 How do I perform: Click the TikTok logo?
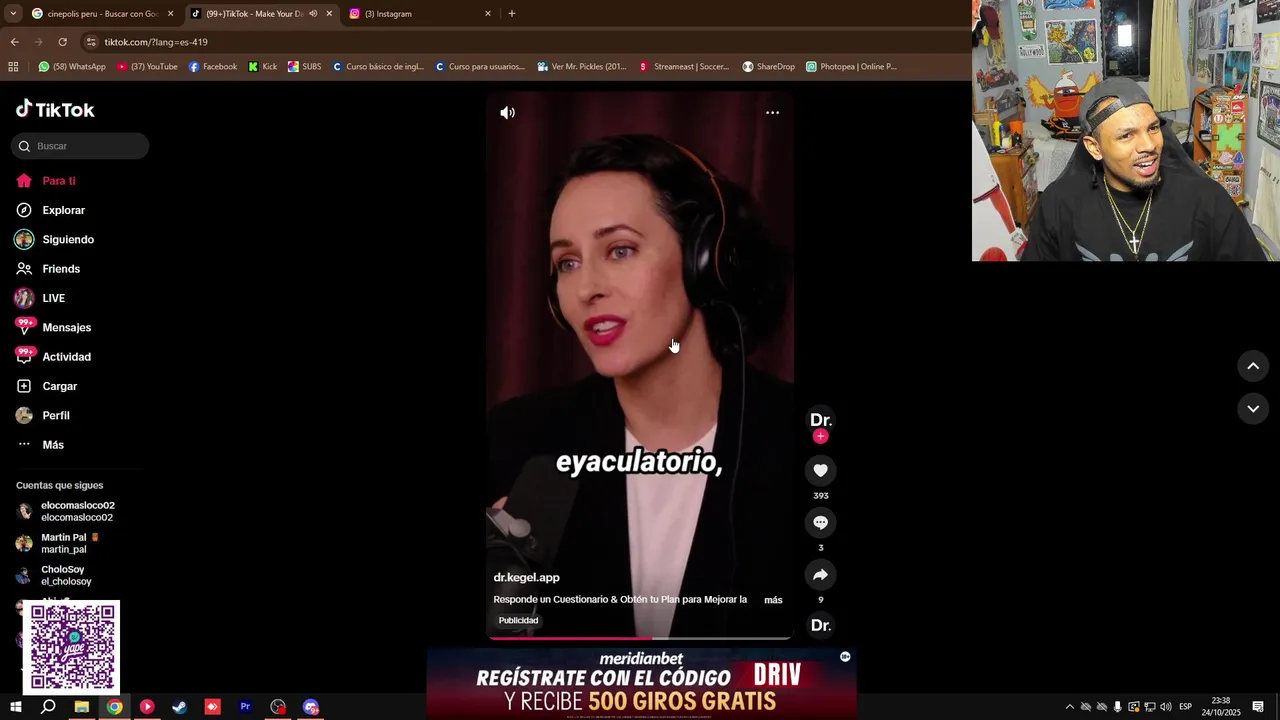click(55, 109)
